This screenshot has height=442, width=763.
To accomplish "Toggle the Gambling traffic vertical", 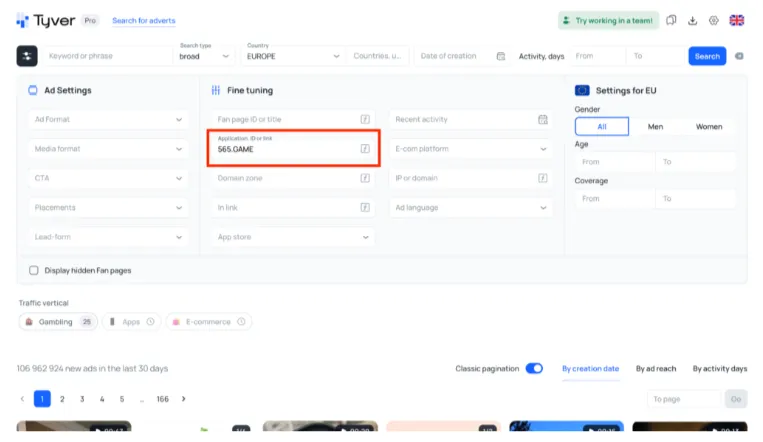I will [x=58, y=322].
